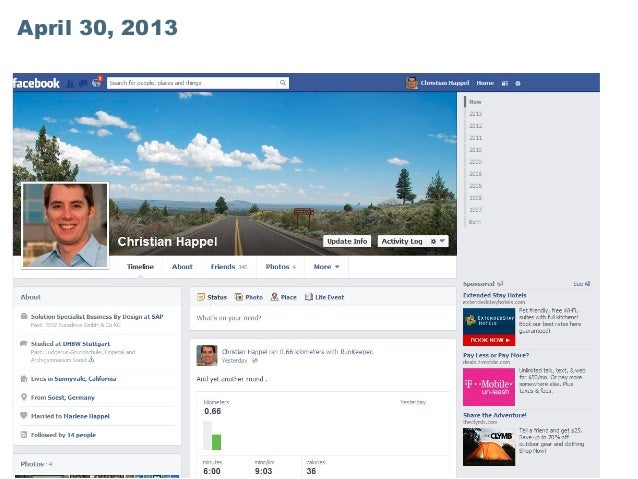Open Christian Happel name in RunKeeper post
Screen dimensions: 638x479
tap(245, 352)
